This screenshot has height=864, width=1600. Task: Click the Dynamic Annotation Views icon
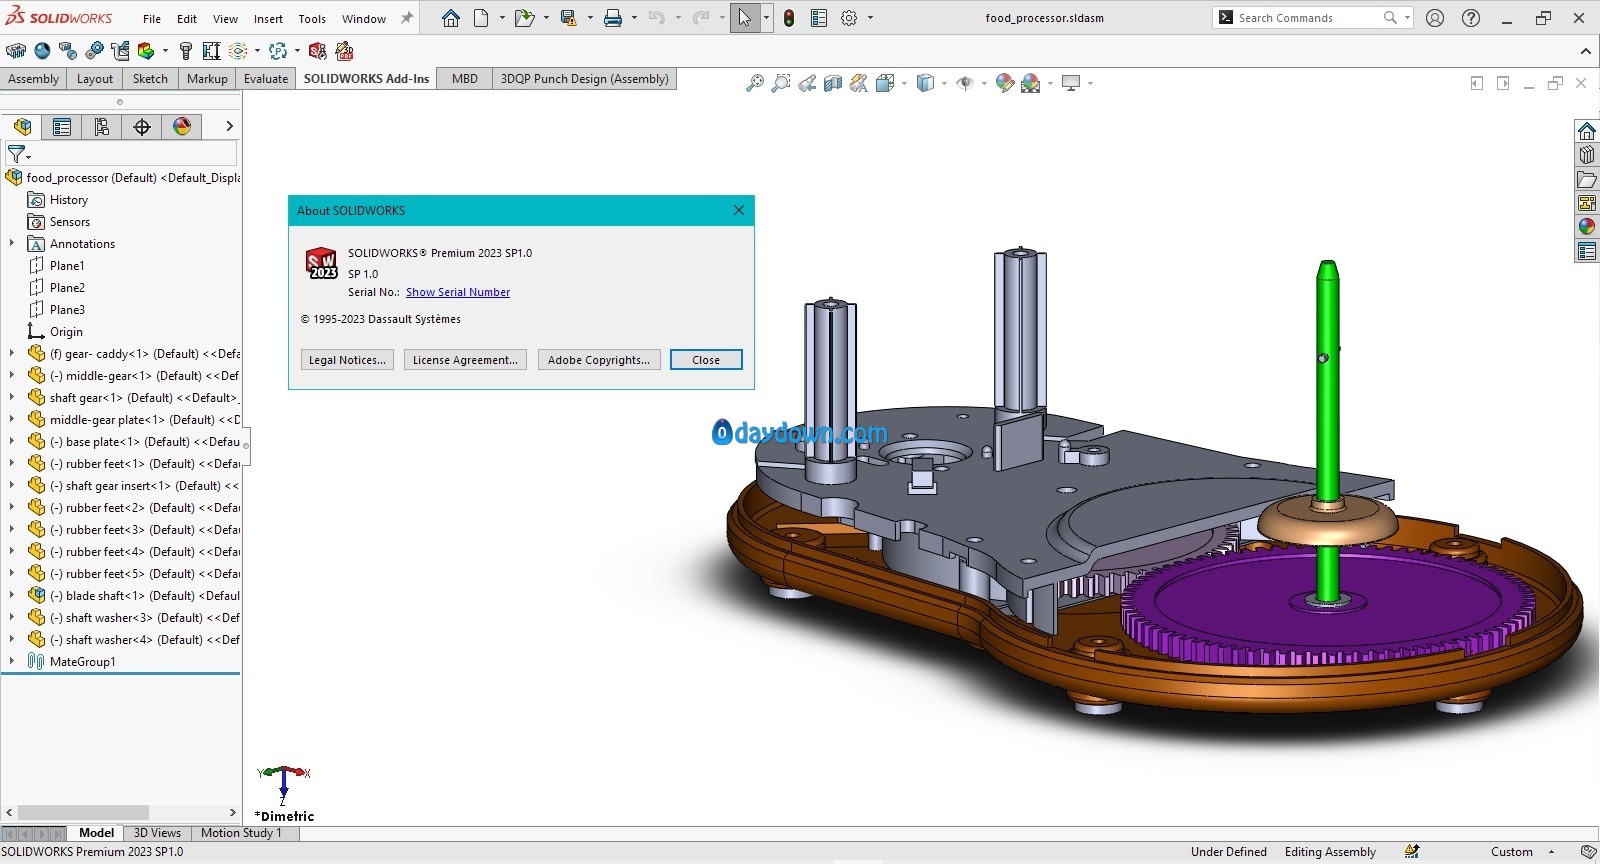[859, 84]
